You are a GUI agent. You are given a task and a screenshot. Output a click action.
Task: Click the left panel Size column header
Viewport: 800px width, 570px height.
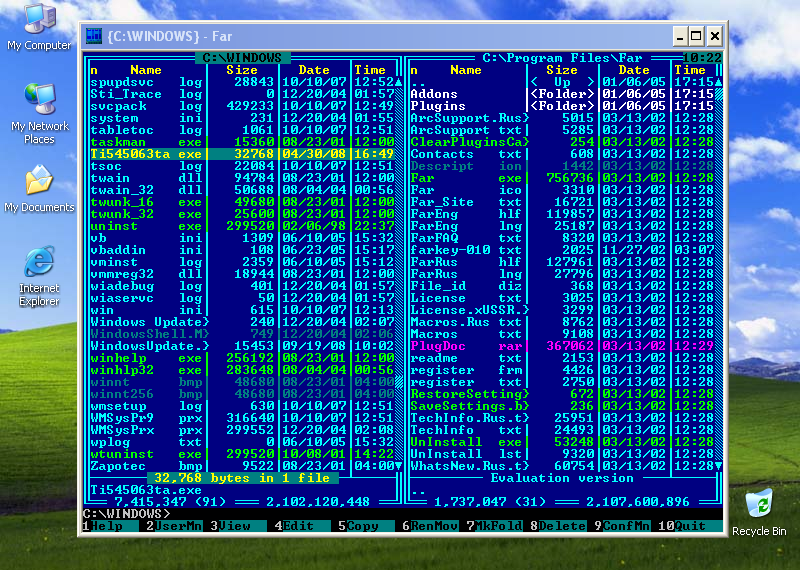[x=242, y=70]
